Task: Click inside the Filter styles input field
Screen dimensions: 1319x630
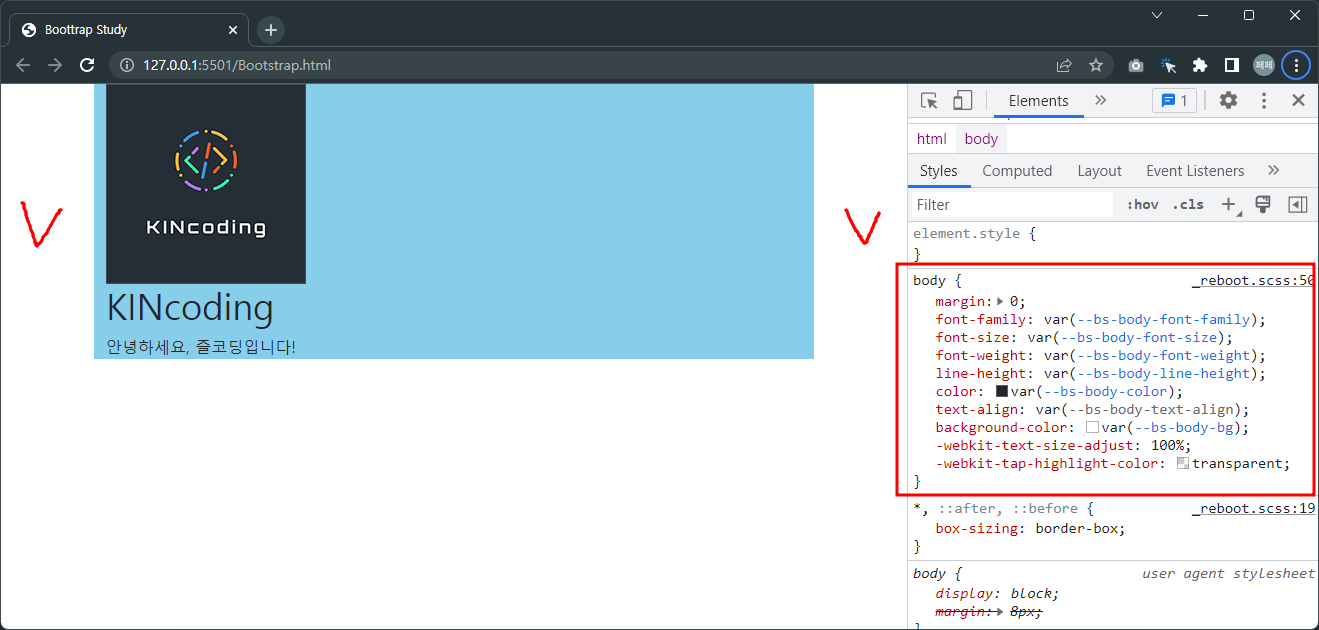Action: (x=1000, y=204)
